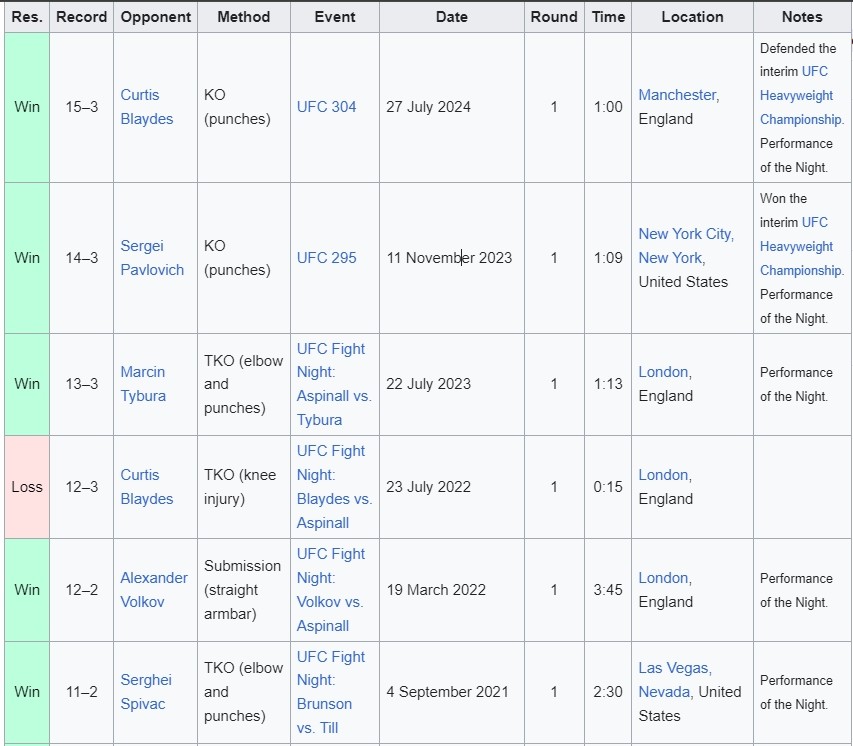Click the Opponent column header
The height and width of the screenshot is (746, 853).
pyautogui.click(x=156, y=17)
